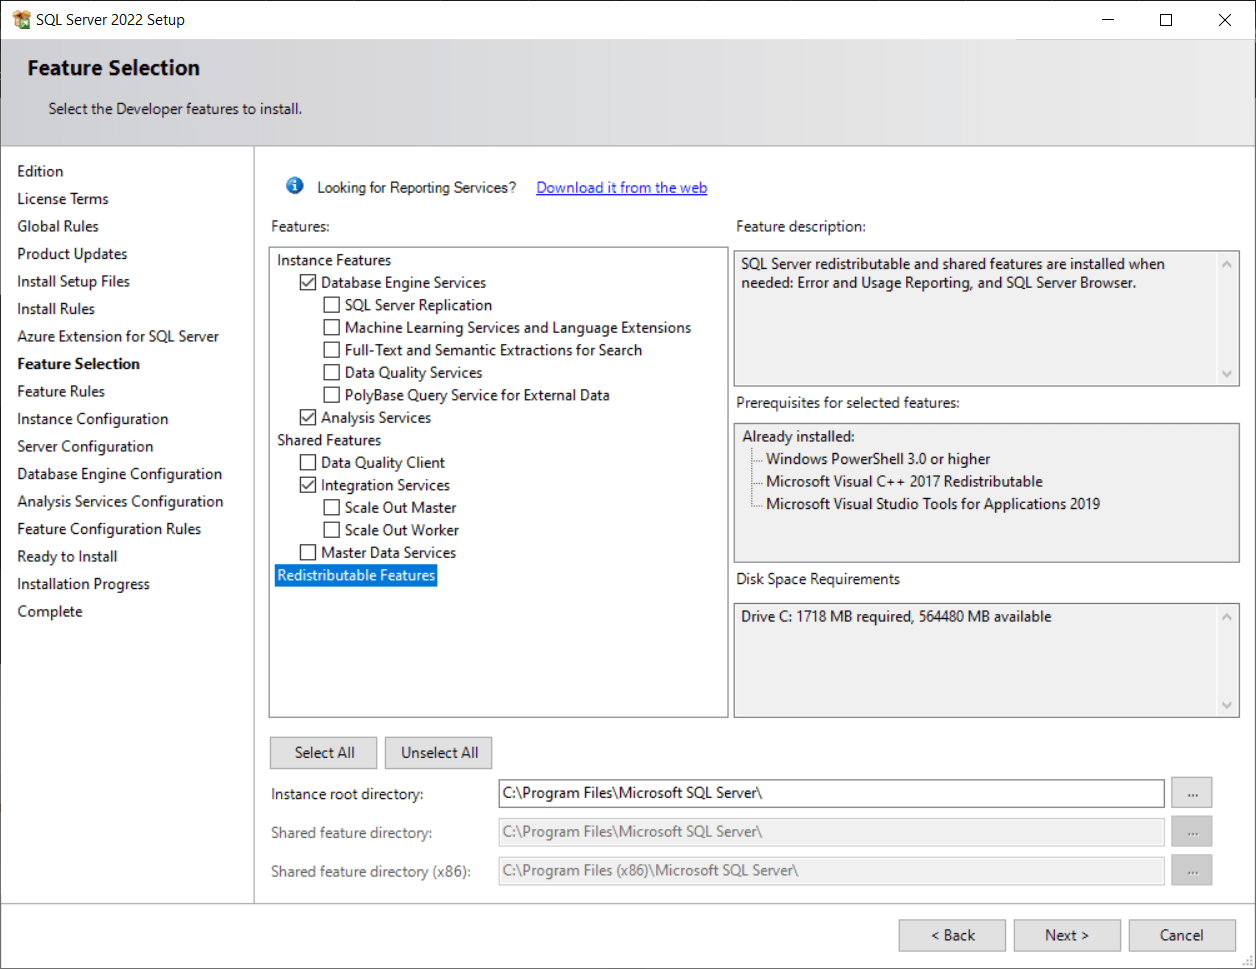Viewport: 1256px width, 969px height.
Task: Check PolyBase Query Service for External Data
Action: (331, 394)
